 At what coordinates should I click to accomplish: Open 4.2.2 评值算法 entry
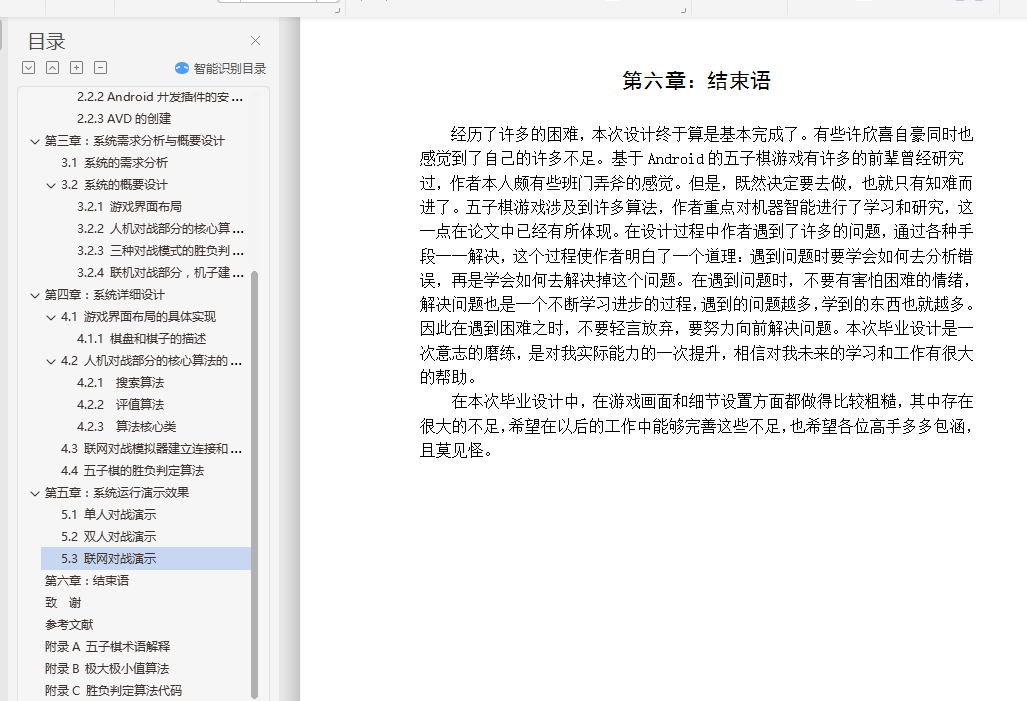[121, 405]
